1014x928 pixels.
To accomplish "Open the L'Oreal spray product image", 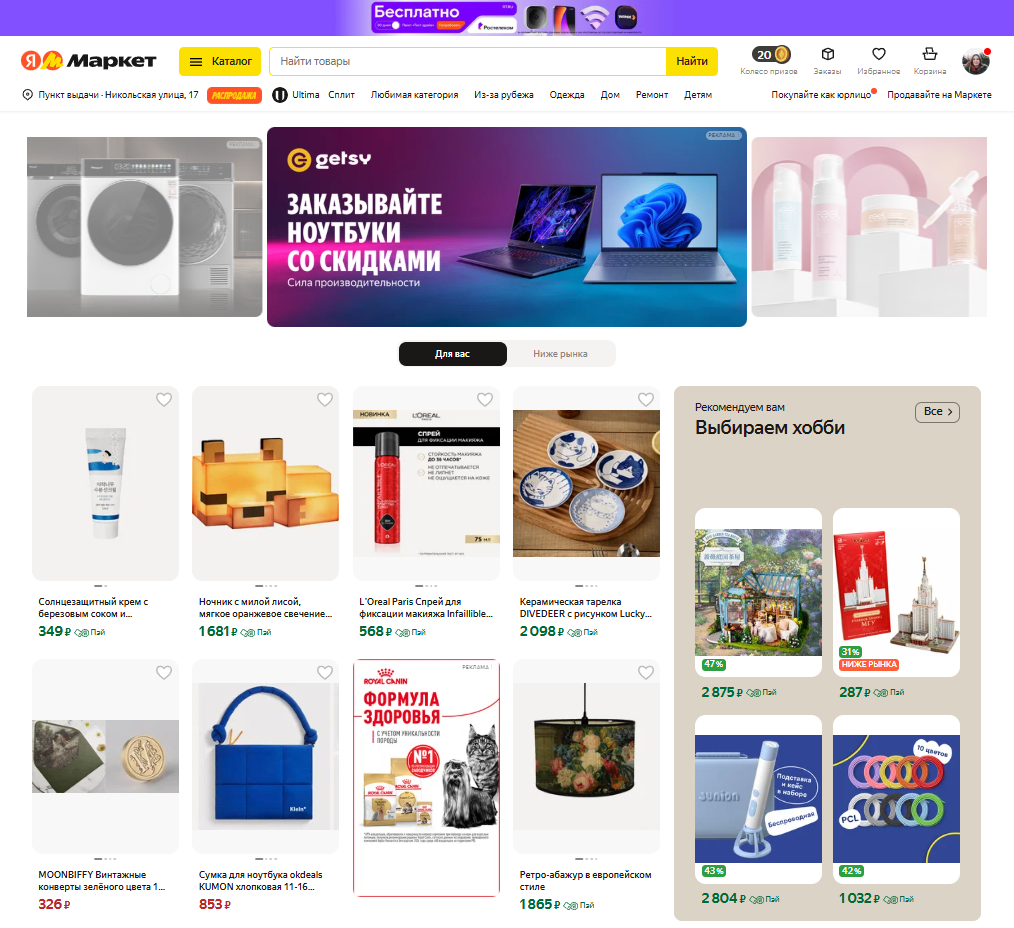I will tap(427, 484).
